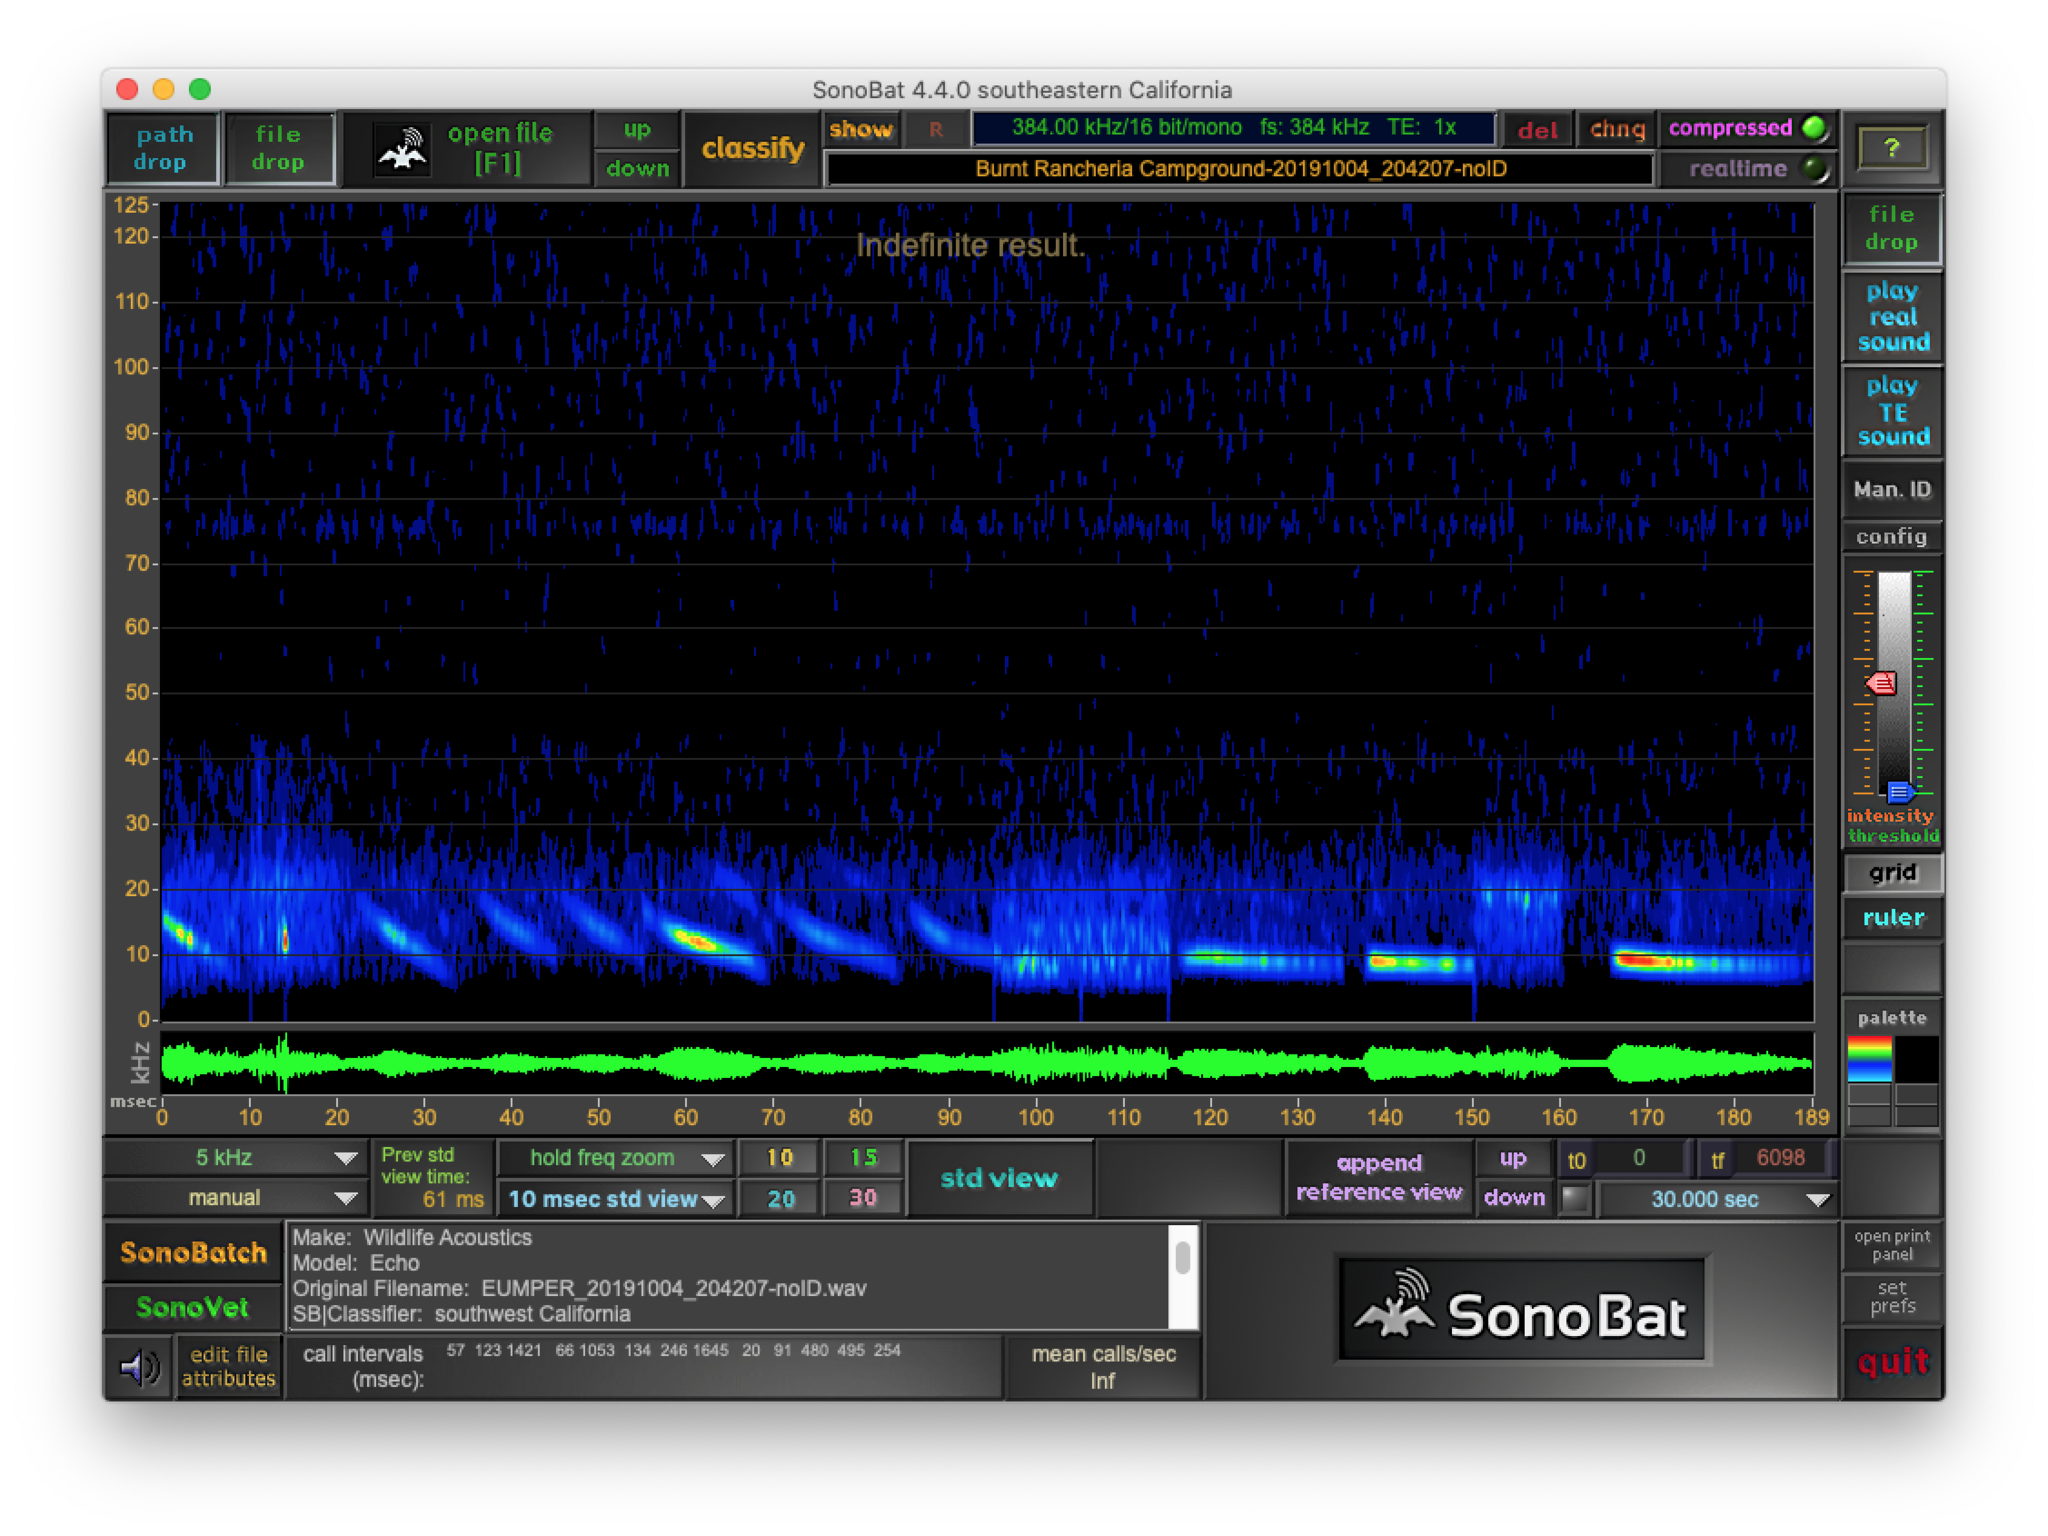Click the SonoBat logo panel

coord(1521,1311)
